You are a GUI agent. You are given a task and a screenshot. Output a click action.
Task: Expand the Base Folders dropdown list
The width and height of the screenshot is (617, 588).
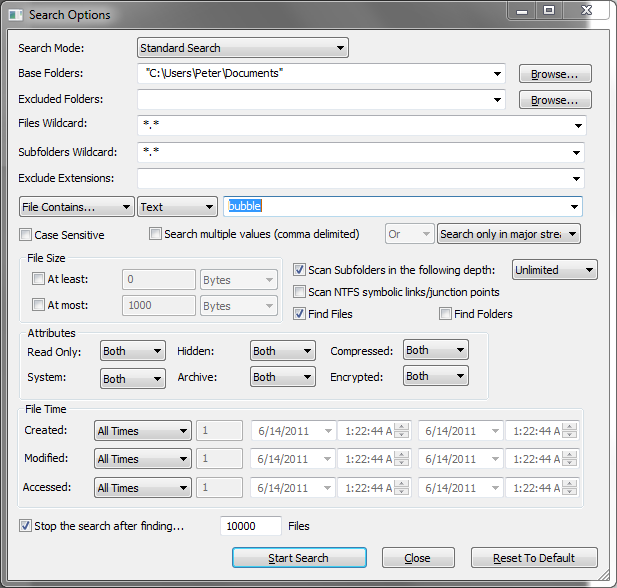coord(497,74)
